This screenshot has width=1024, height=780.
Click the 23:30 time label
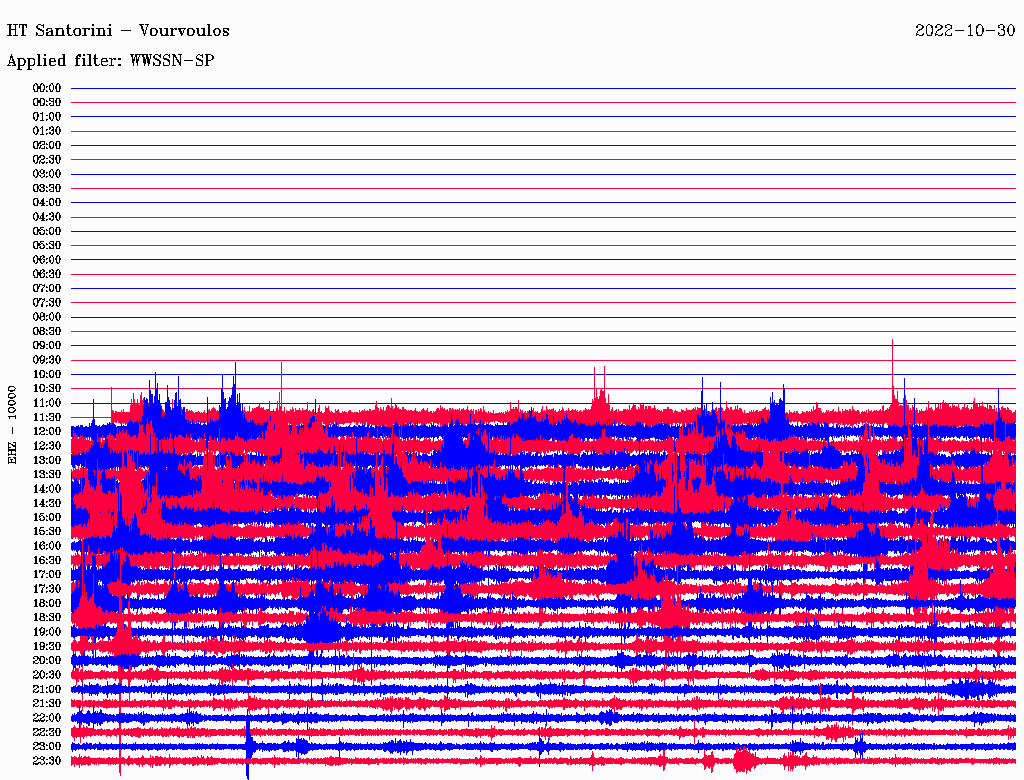47,760
